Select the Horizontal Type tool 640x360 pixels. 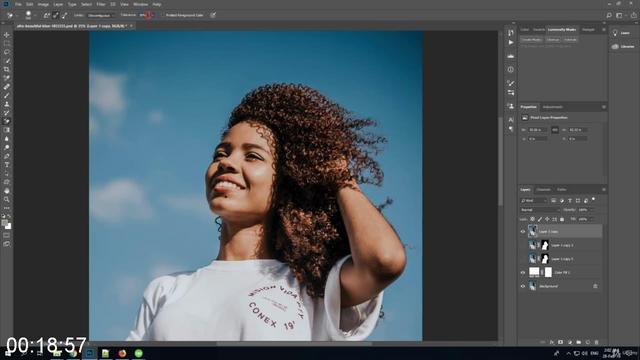7,164
